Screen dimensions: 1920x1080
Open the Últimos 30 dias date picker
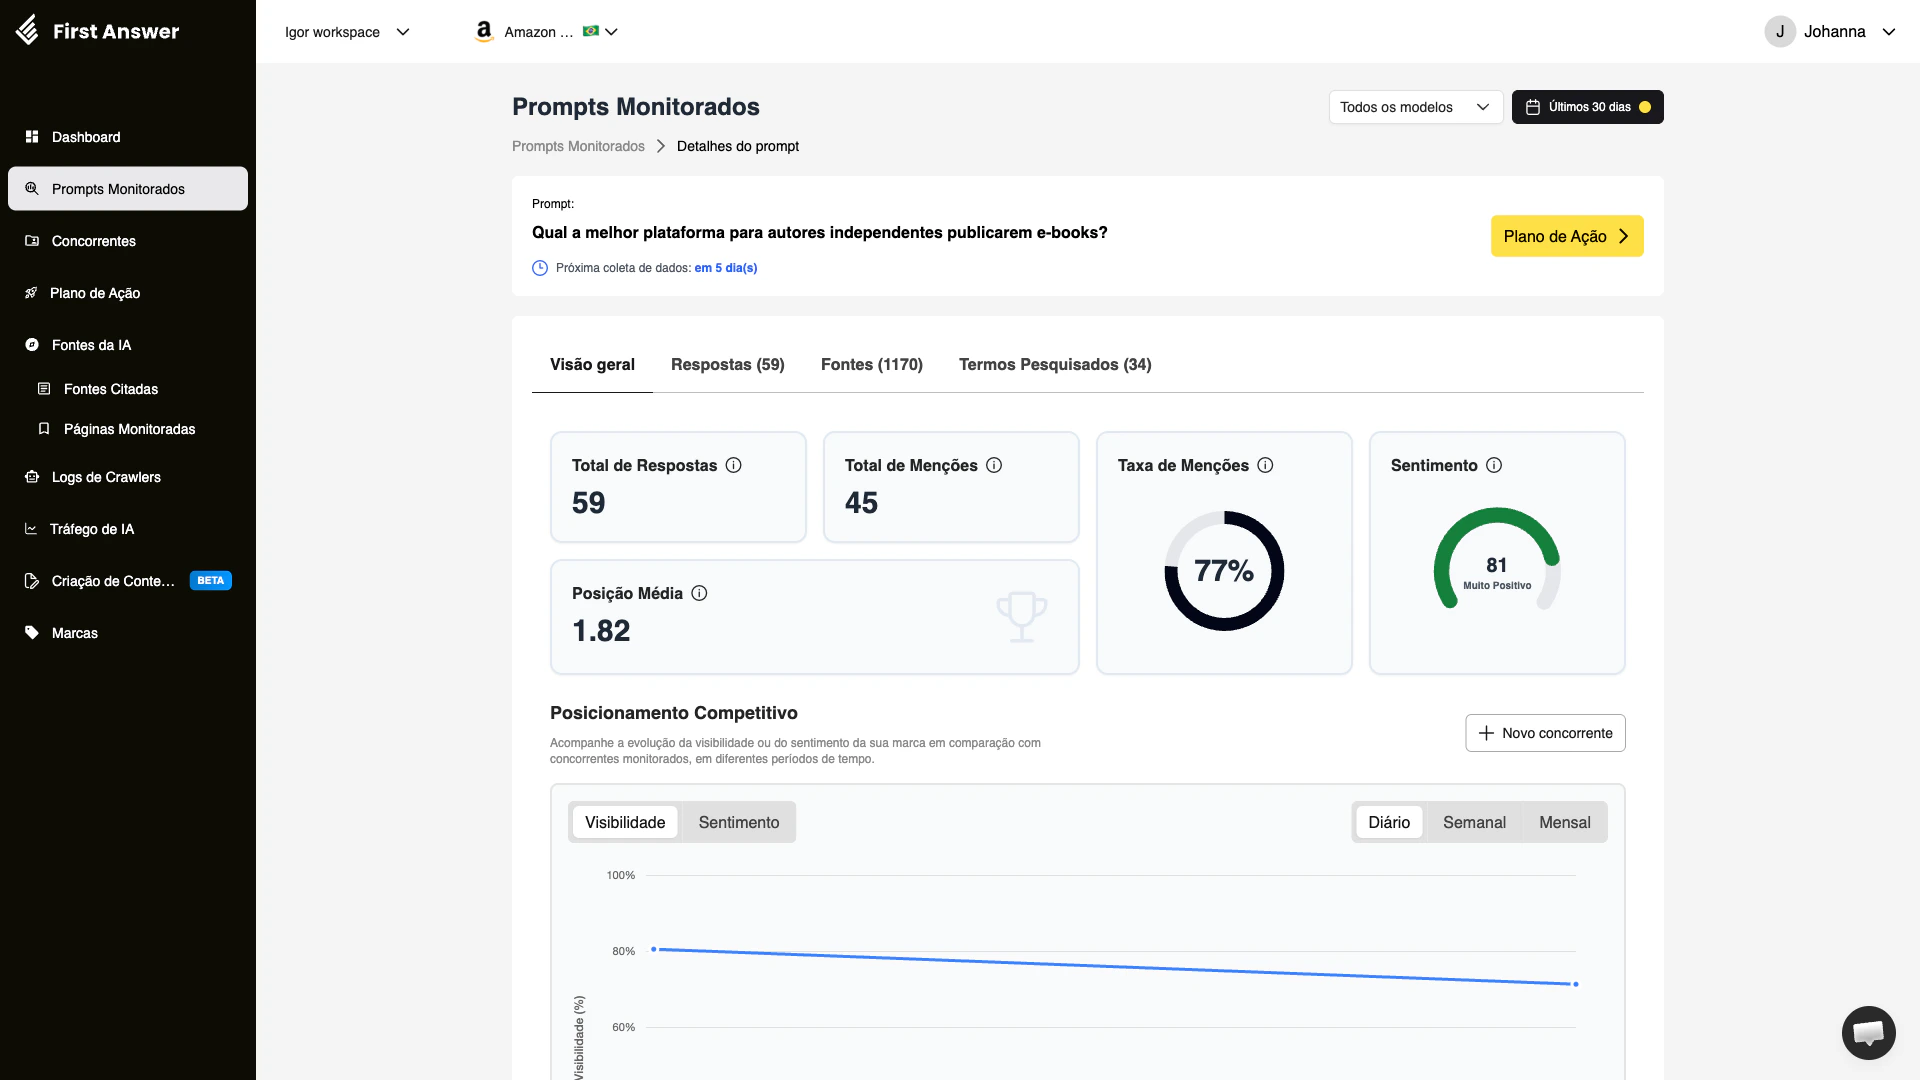(1588, 107)
